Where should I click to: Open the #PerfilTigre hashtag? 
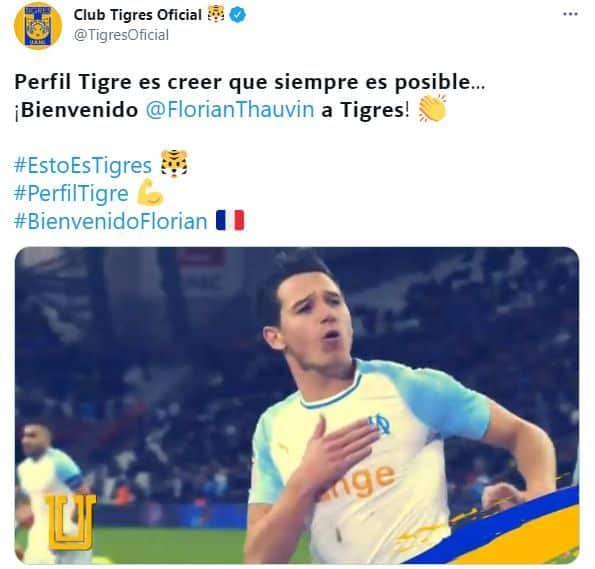click(71, 193)
